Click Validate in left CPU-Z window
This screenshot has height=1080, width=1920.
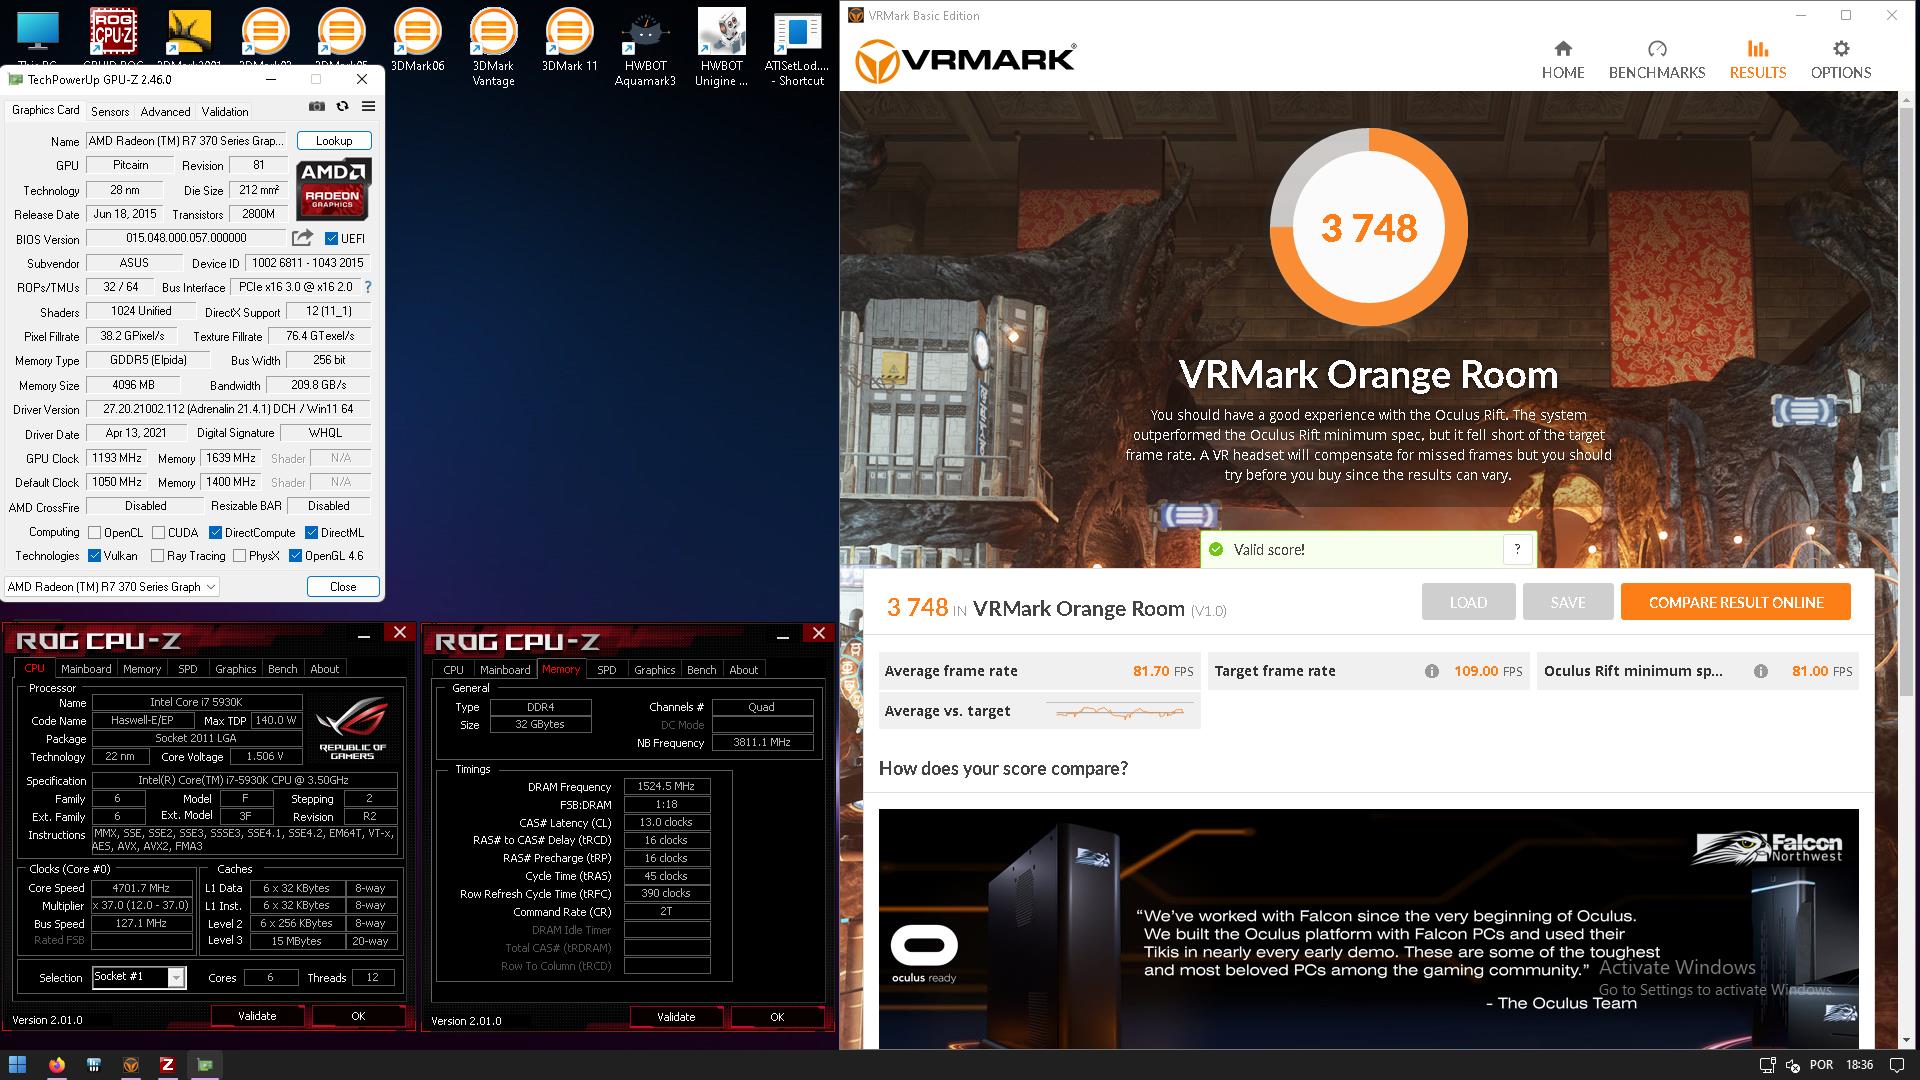tap(257, 1016)
